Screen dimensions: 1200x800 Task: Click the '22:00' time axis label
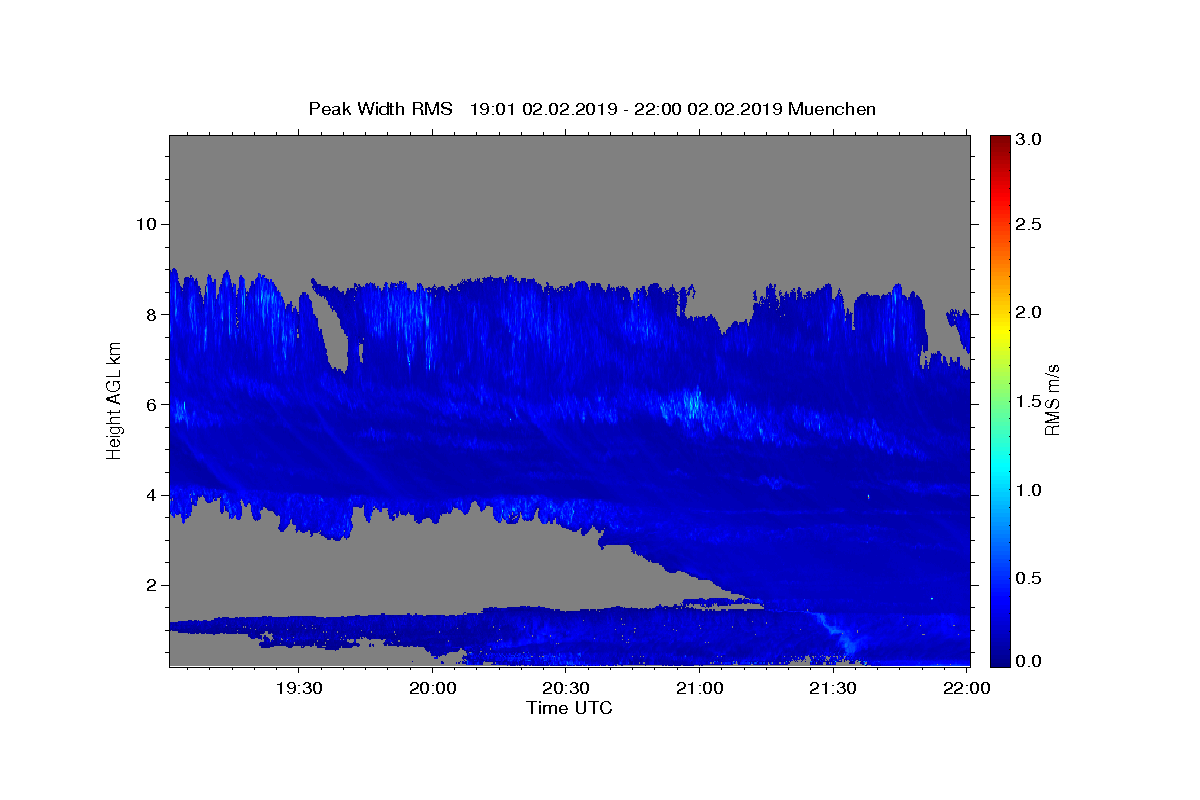(x=967, y=688)
